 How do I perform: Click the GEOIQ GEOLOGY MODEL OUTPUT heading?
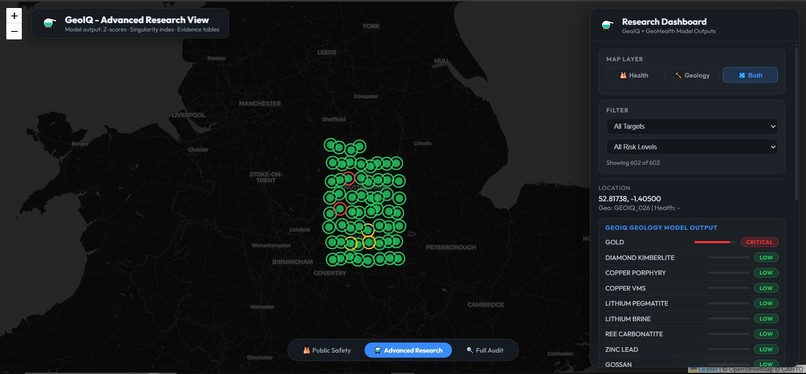click(661, 228)
